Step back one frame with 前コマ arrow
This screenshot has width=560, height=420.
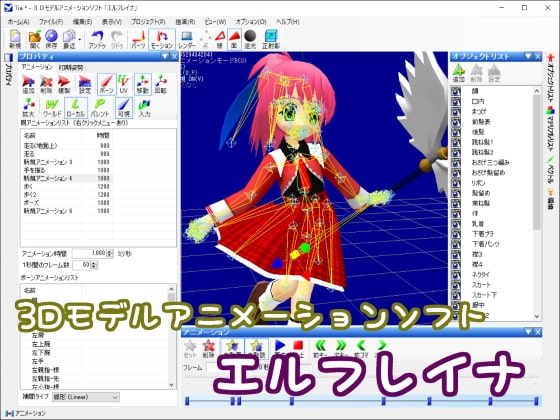[x=361, y=349]
